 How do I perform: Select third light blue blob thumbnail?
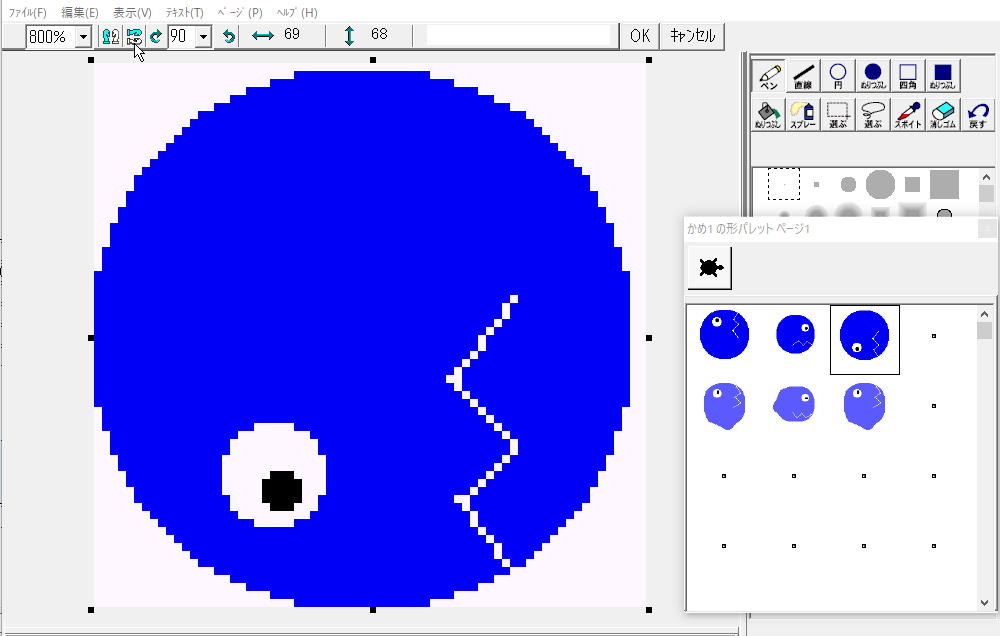(x=864, y=406)
